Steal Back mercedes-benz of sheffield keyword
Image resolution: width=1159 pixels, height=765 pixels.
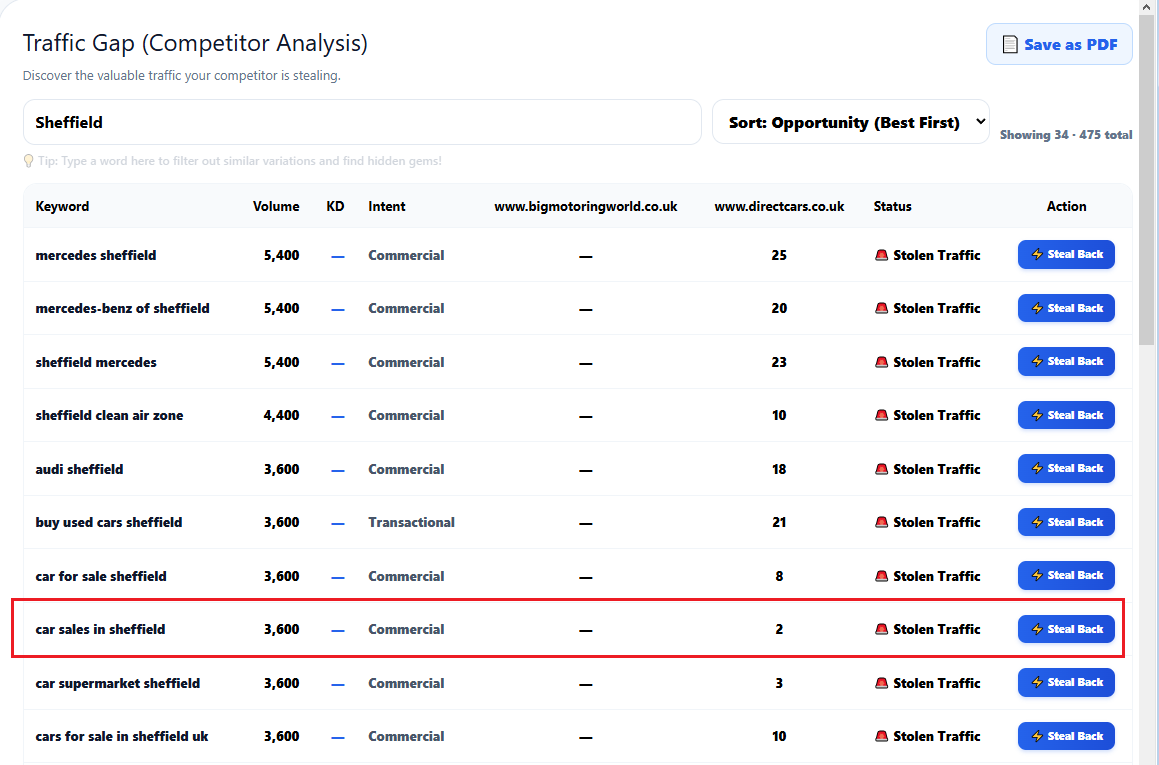click(x=1066, y=308)
